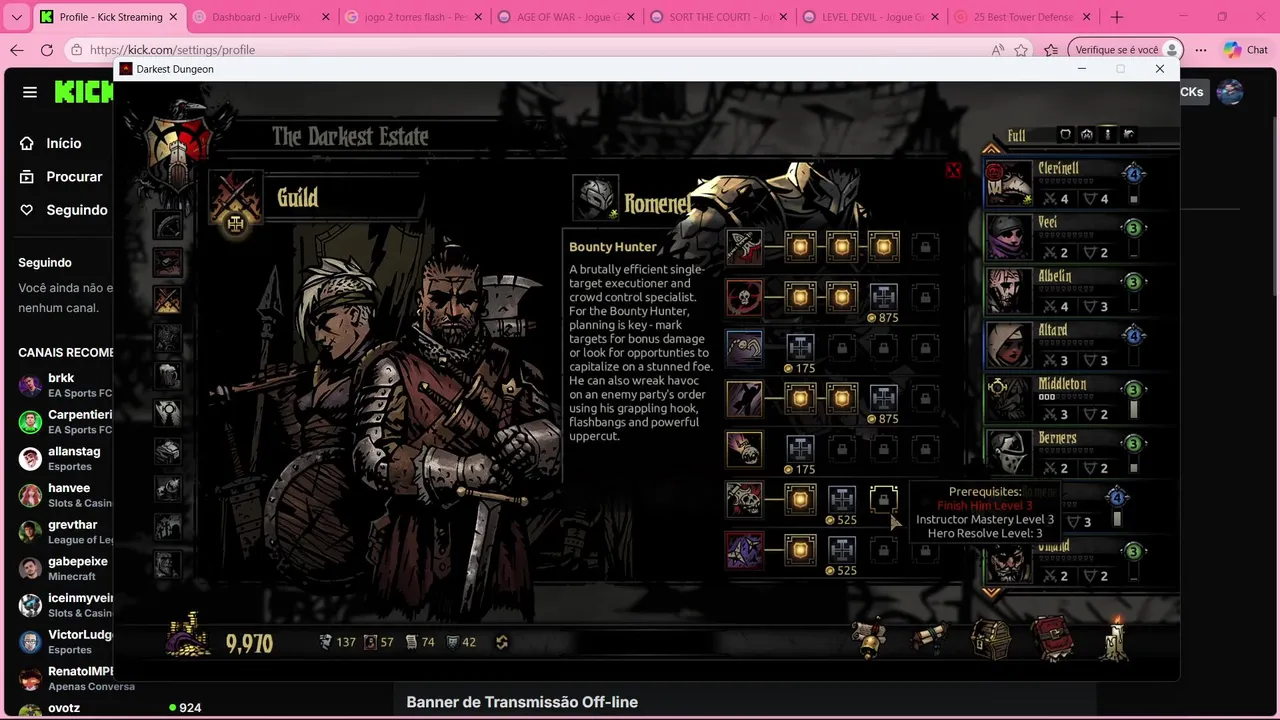Click the crests heirloom icon showing 42
The height and width of the screenshot is (720, 1280).
coord(452,642)
